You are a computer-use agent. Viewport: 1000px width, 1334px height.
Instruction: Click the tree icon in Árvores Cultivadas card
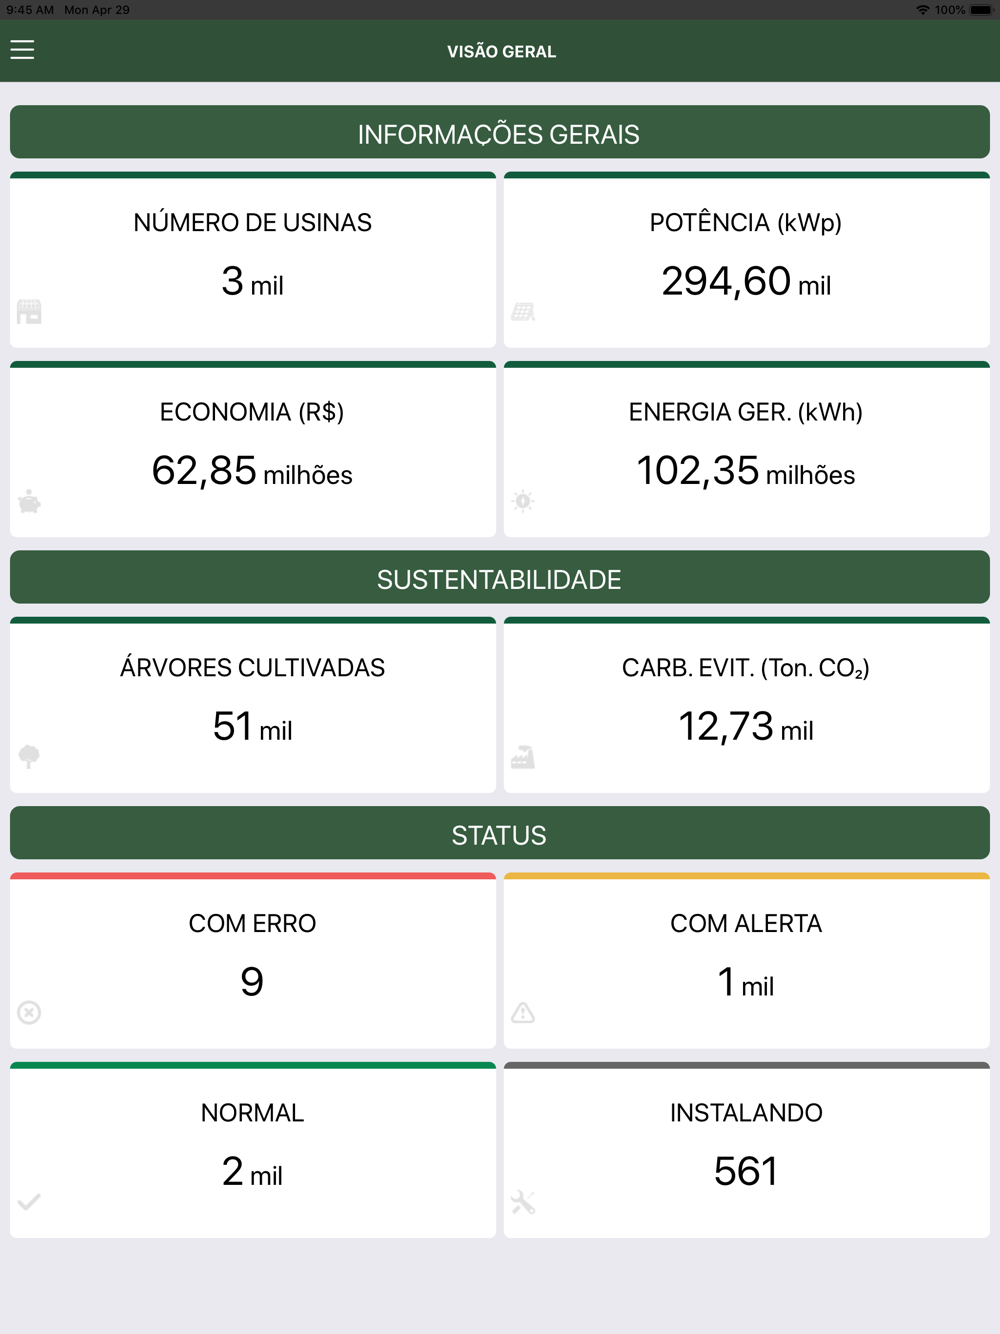pos(29,757)
